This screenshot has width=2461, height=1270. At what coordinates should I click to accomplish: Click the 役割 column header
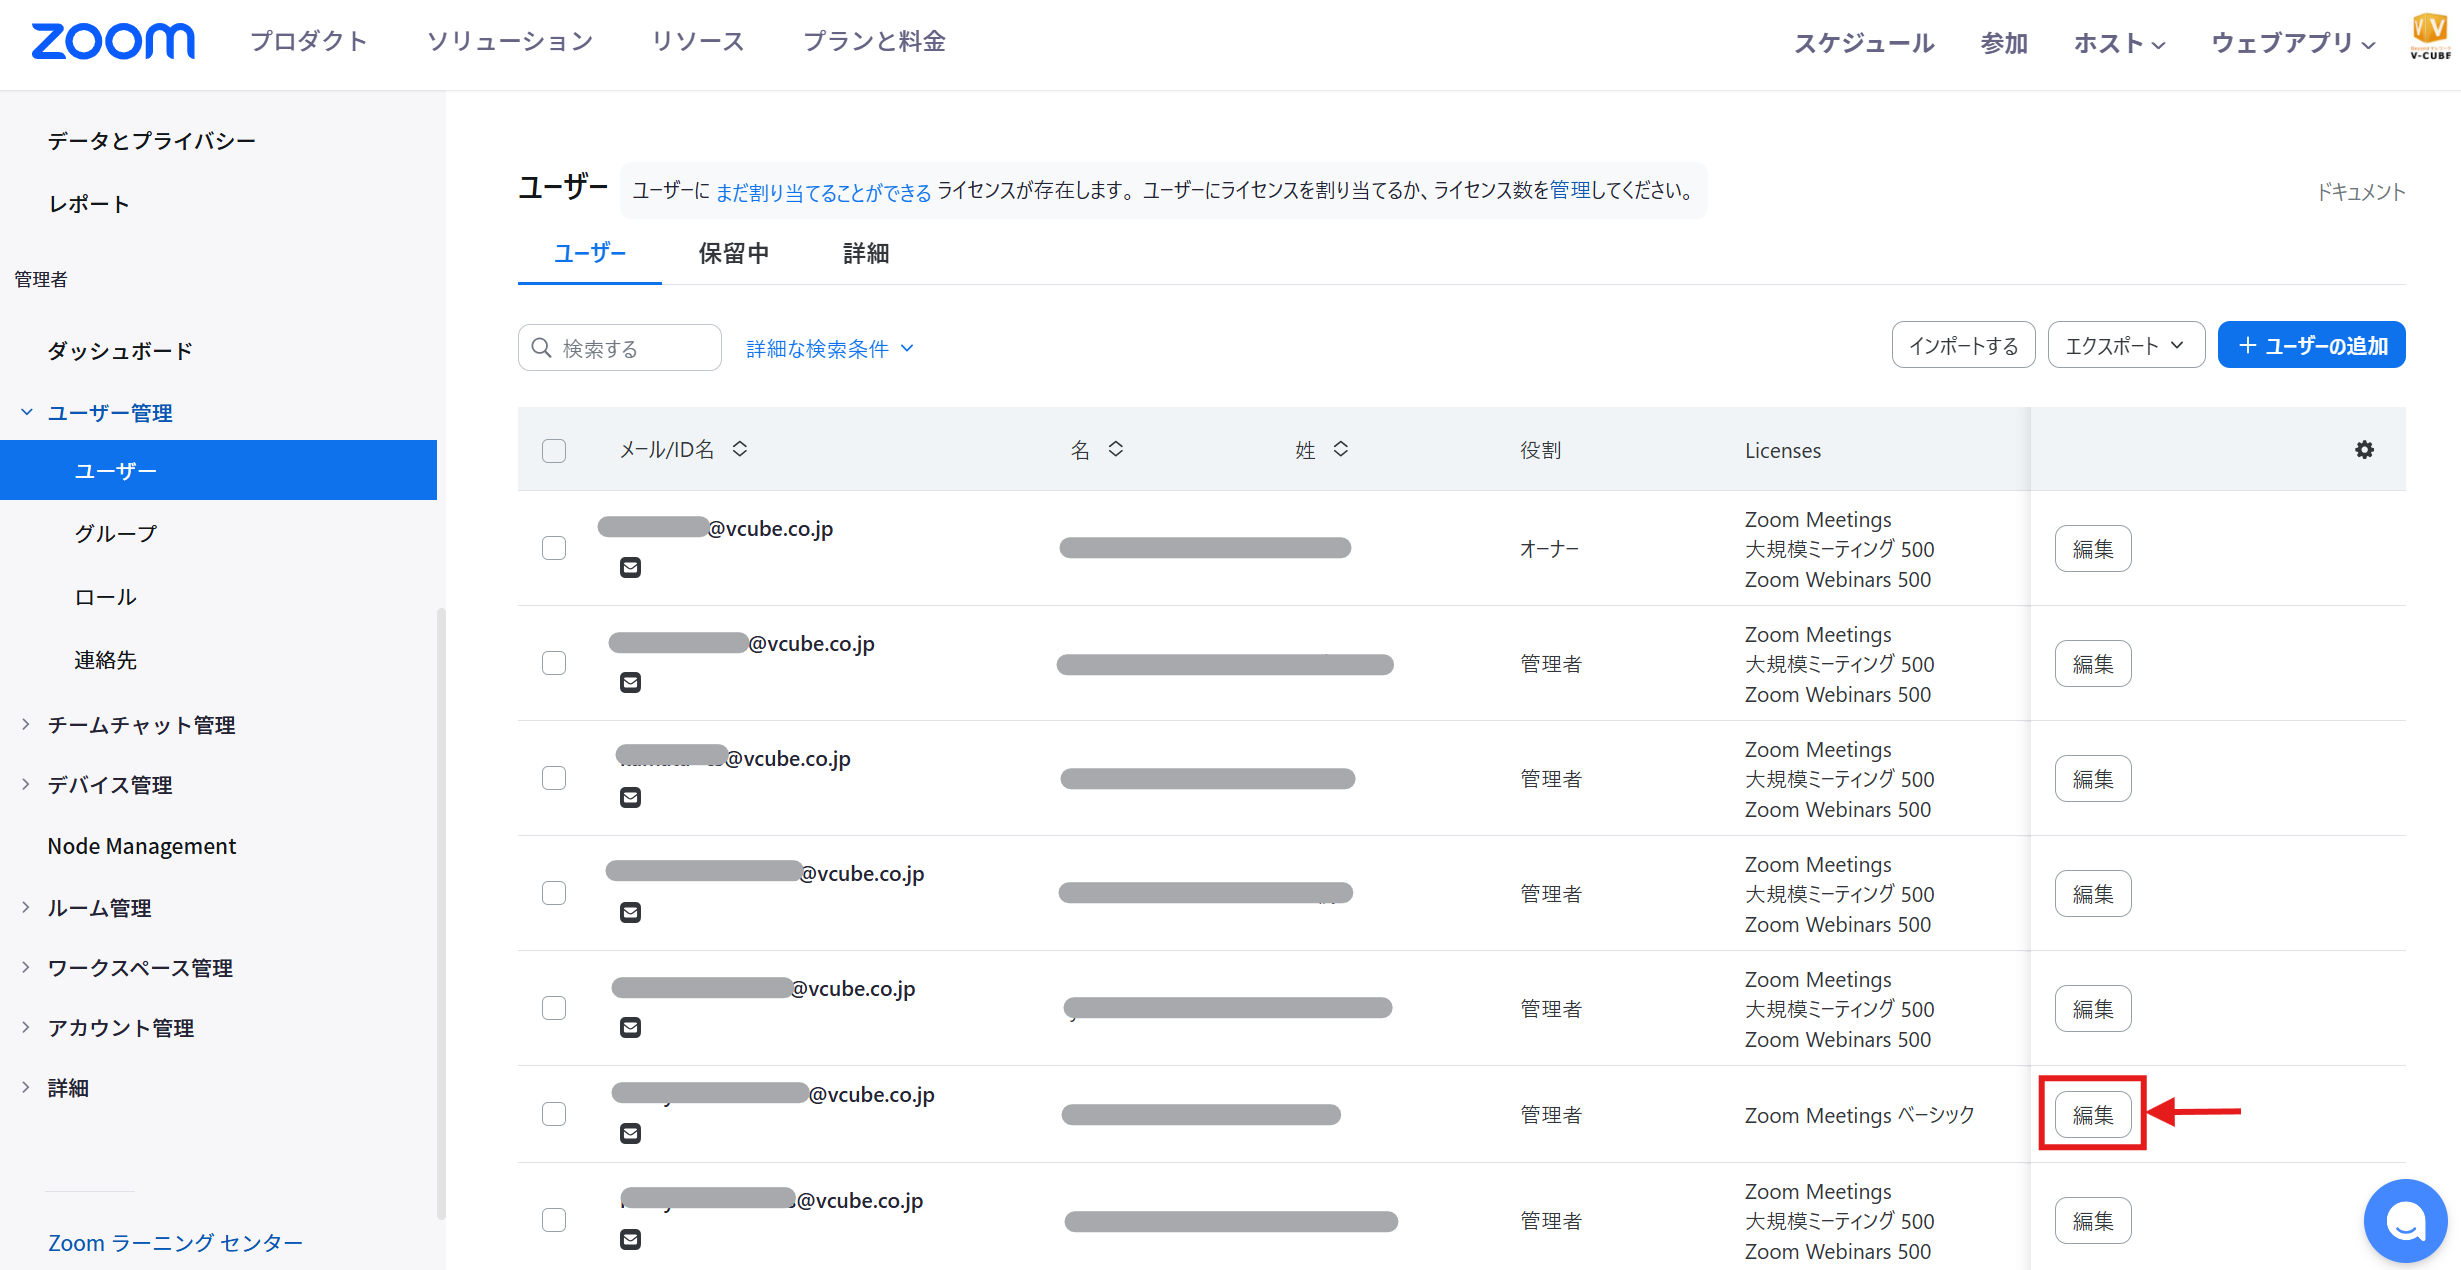(1540, 451)
